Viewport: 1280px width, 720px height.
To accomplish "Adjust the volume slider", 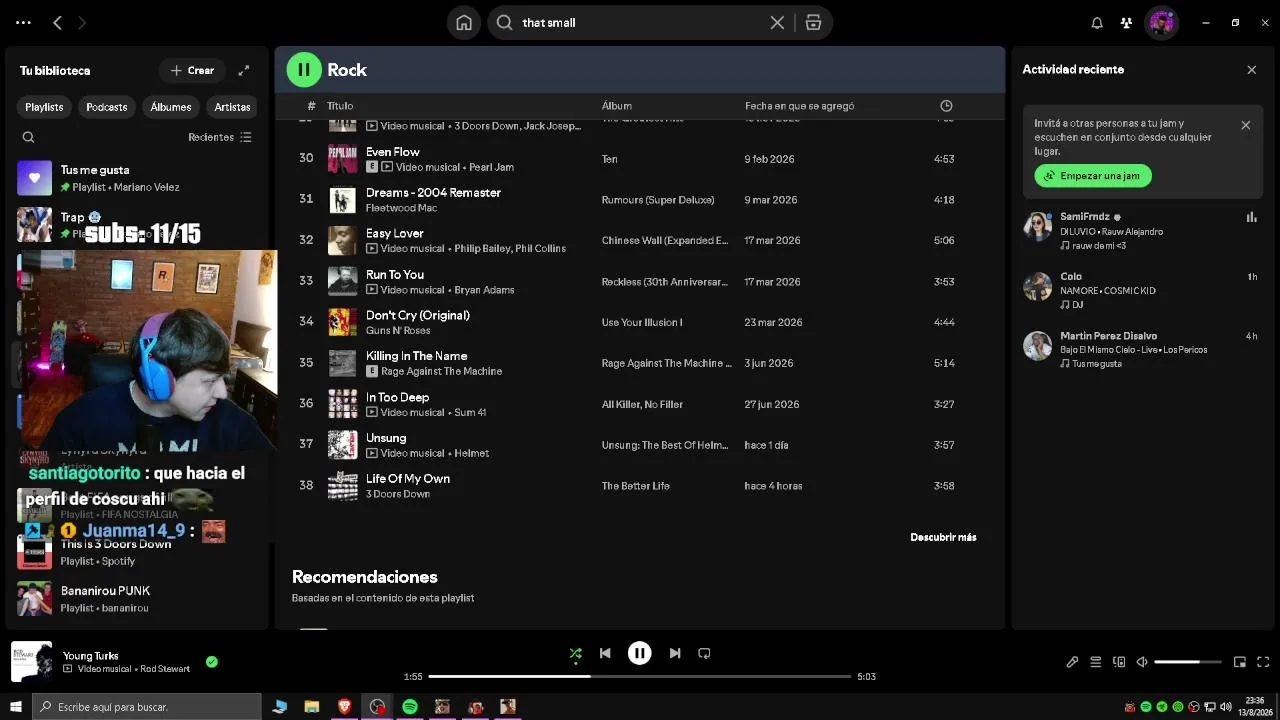I will click(x=1188, y=662).
